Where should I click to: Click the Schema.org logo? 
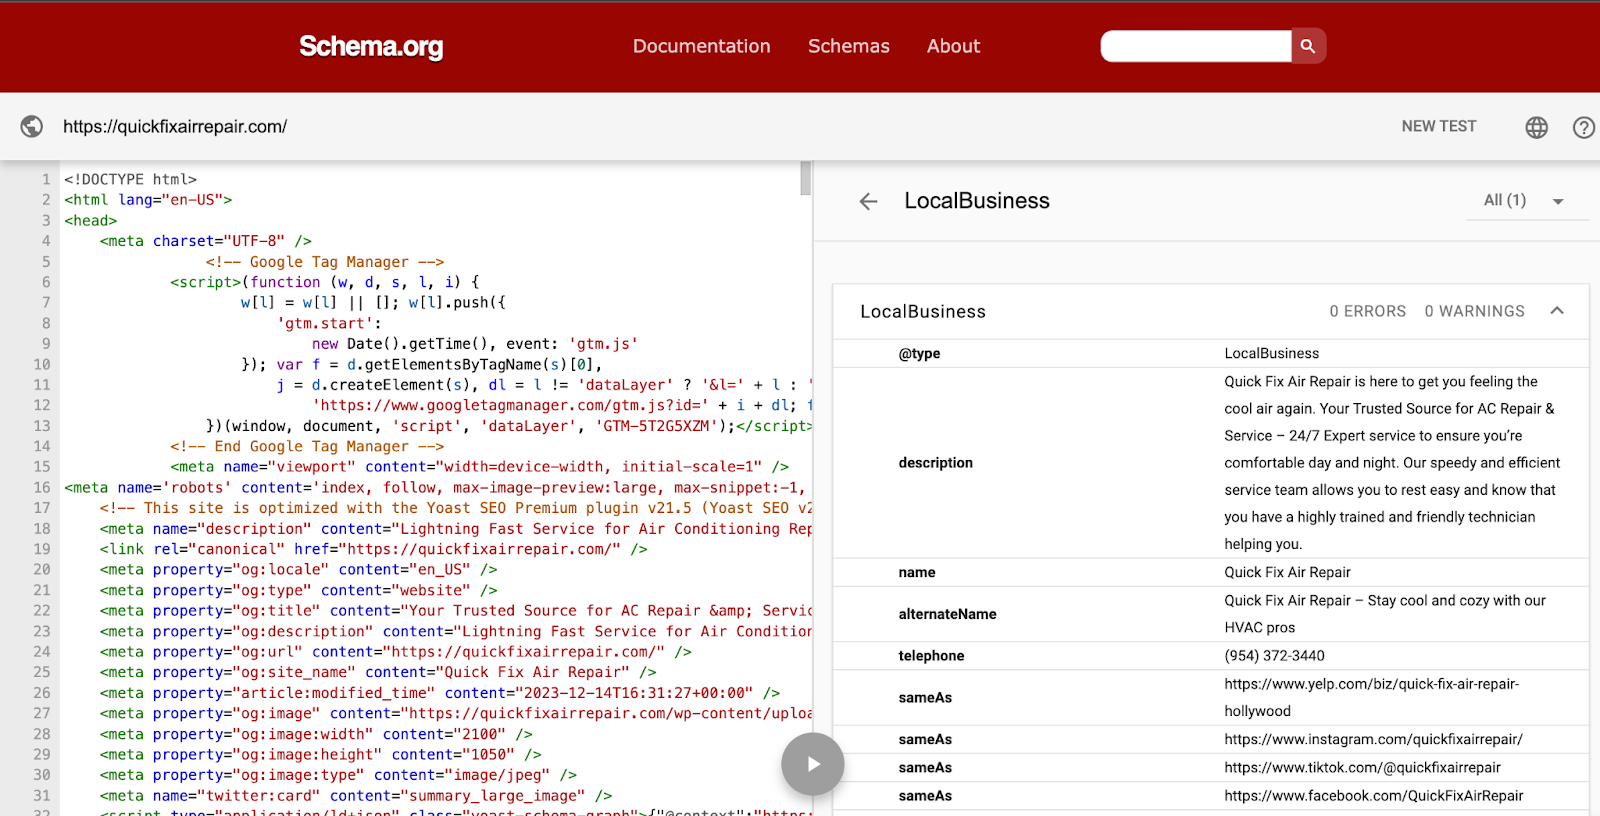(x=371, y=46)
